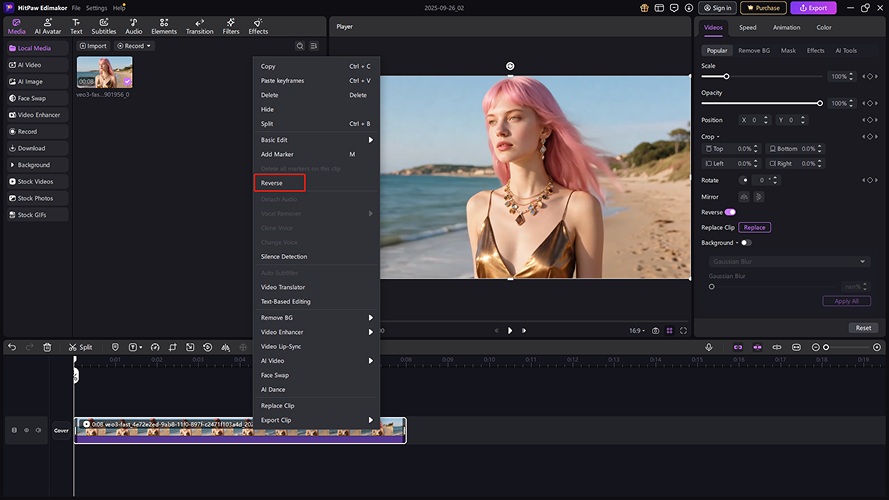Enable the Background toggle
889x500 pixels.
tap(746, 243)
